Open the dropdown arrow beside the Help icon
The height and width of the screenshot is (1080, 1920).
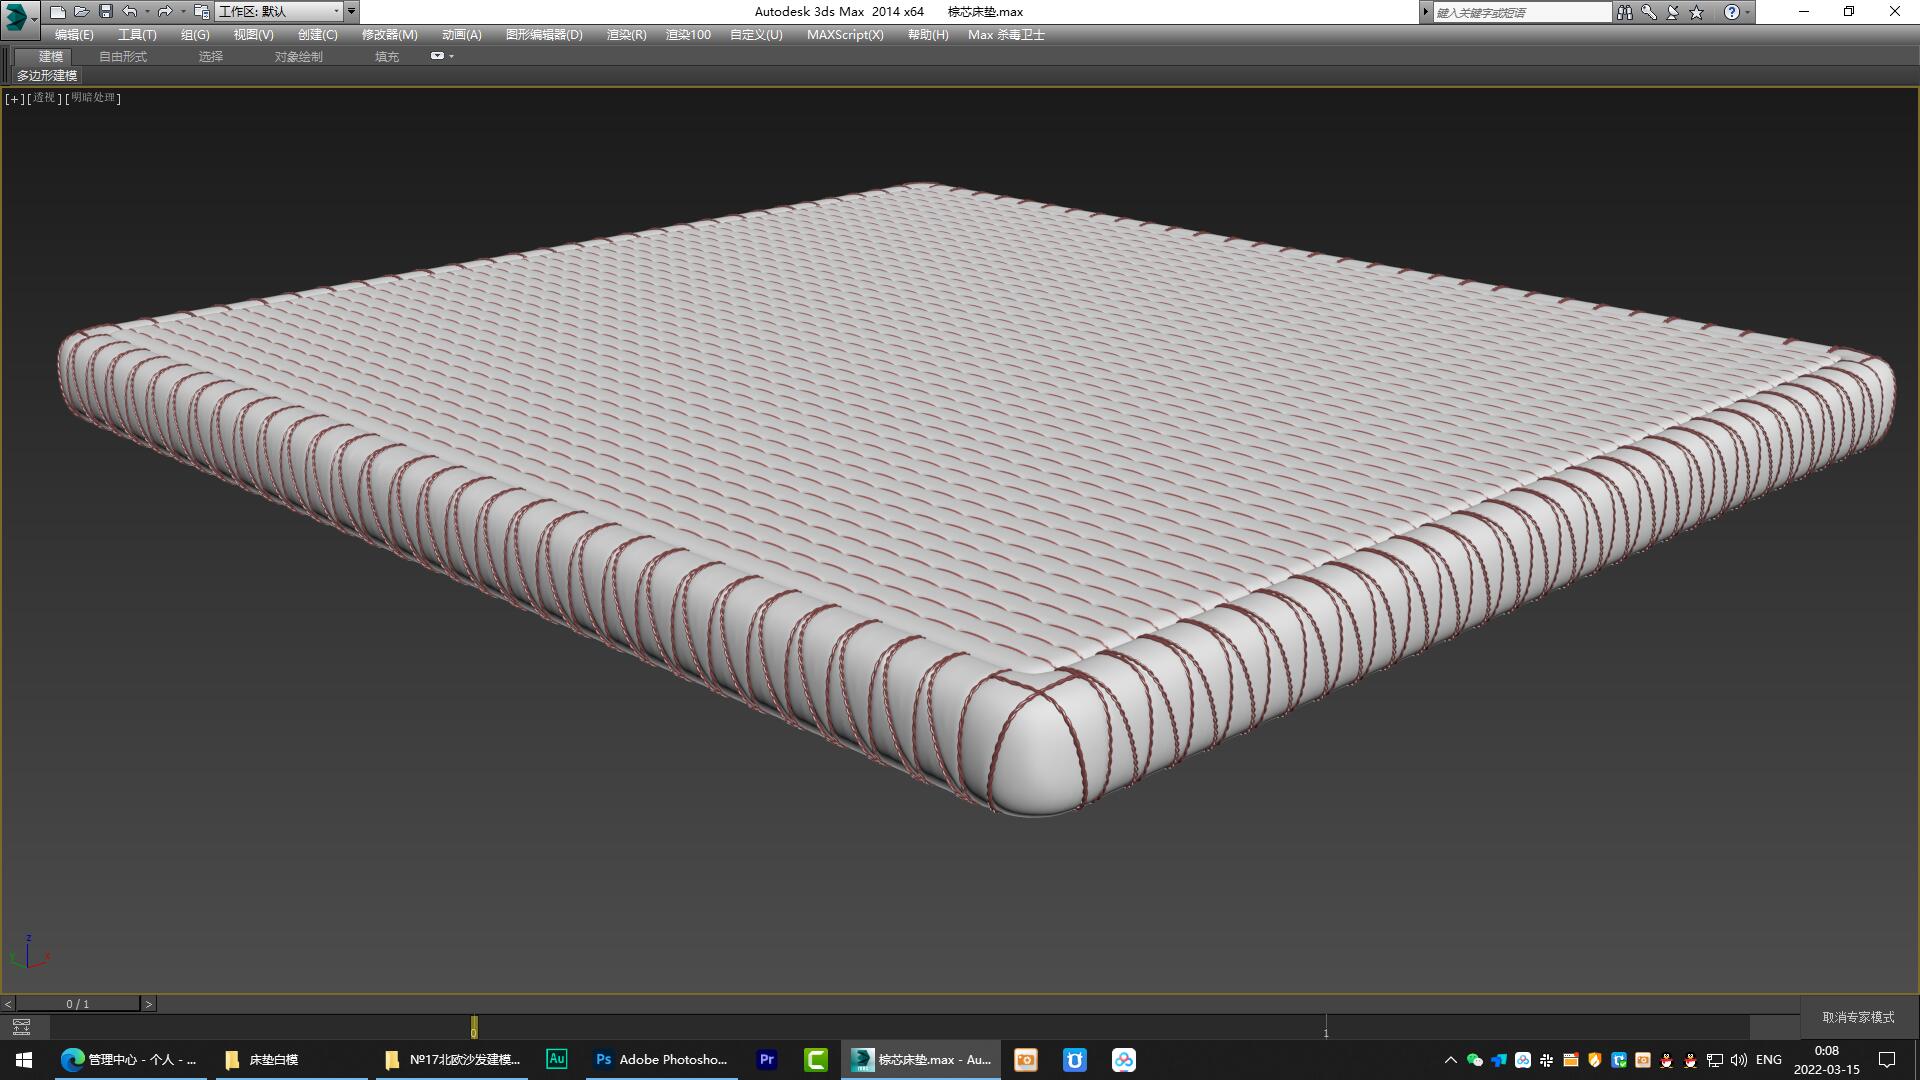point(1748,12)
